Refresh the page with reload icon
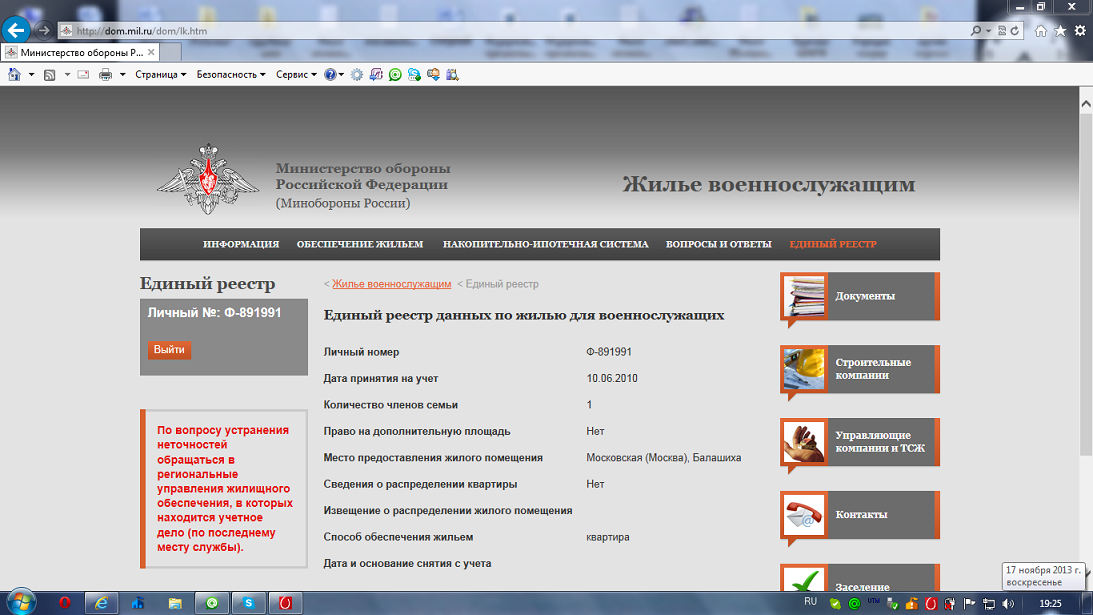This screenshot has width=1093, height=615. tap(1015, 31)
